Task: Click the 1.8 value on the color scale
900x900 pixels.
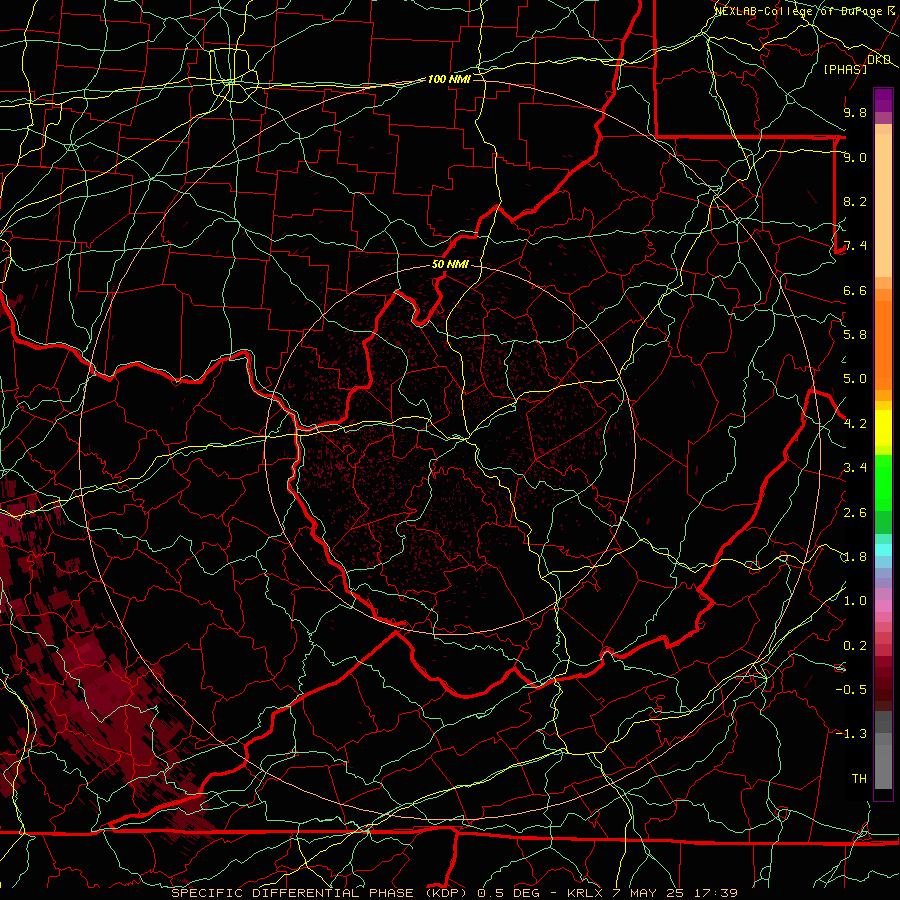Action: (x=855, y=557)
